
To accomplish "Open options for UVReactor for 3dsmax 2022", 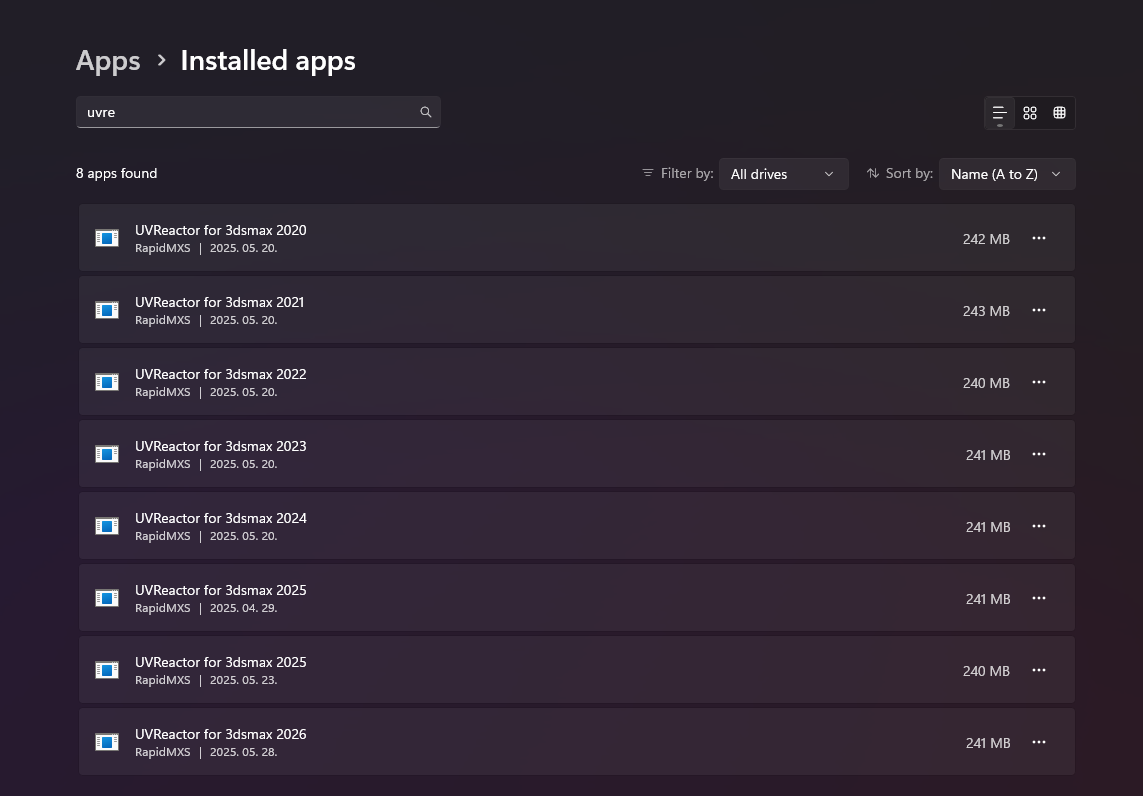I will (x=1039, y=383).
